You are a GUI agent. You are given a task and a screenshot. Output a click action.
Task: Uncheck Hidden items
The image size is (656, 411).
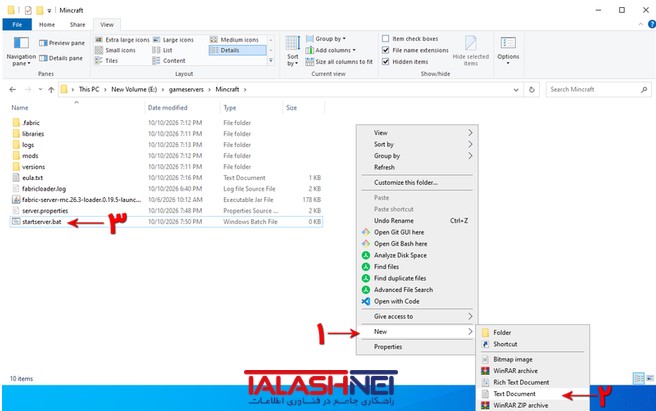tap(385, 62)
